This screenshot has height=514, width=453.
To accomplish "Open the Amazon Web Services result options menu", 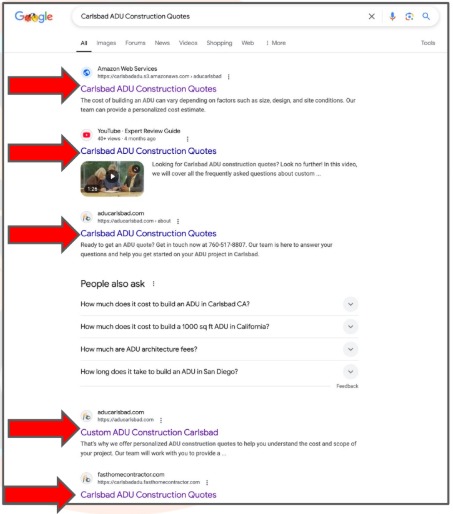I will click(x=228, y=77).
